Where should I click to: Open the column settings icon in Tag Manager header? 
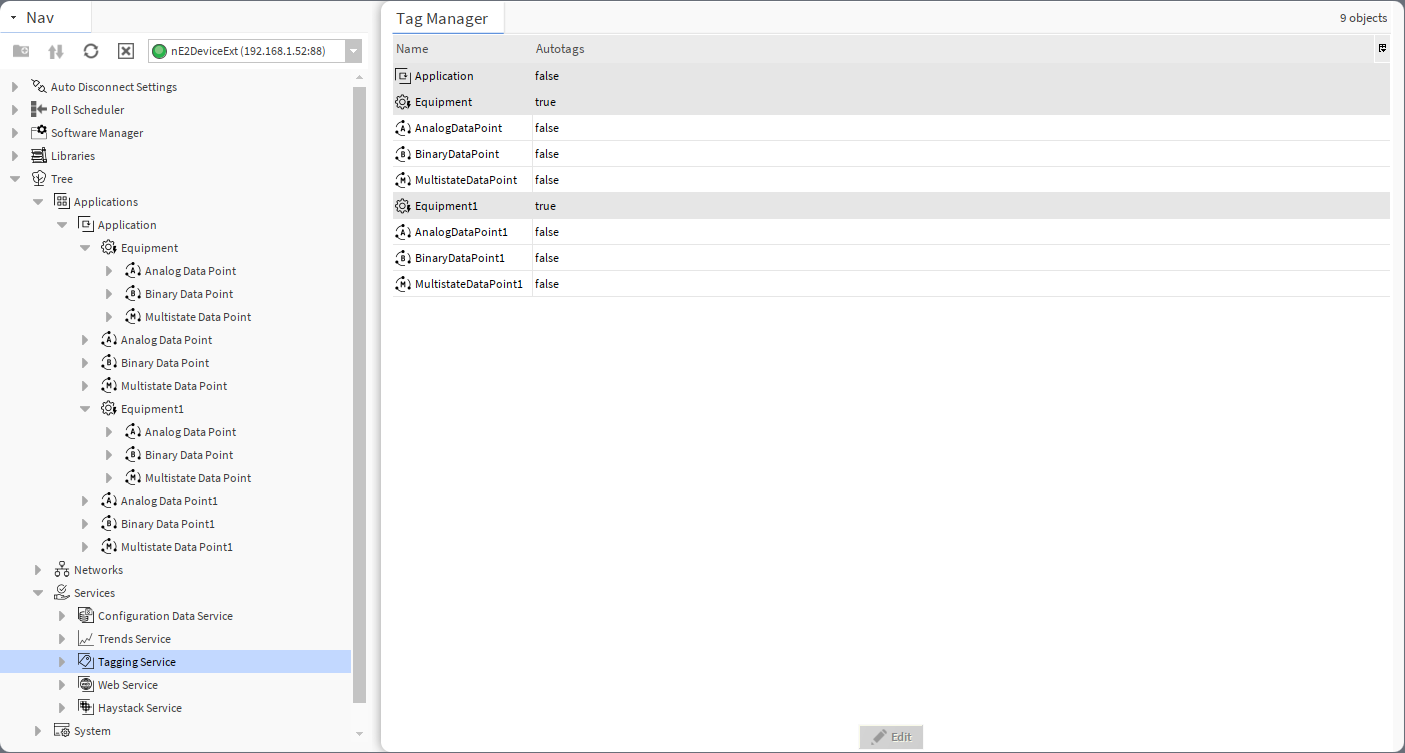[1382, 47]
